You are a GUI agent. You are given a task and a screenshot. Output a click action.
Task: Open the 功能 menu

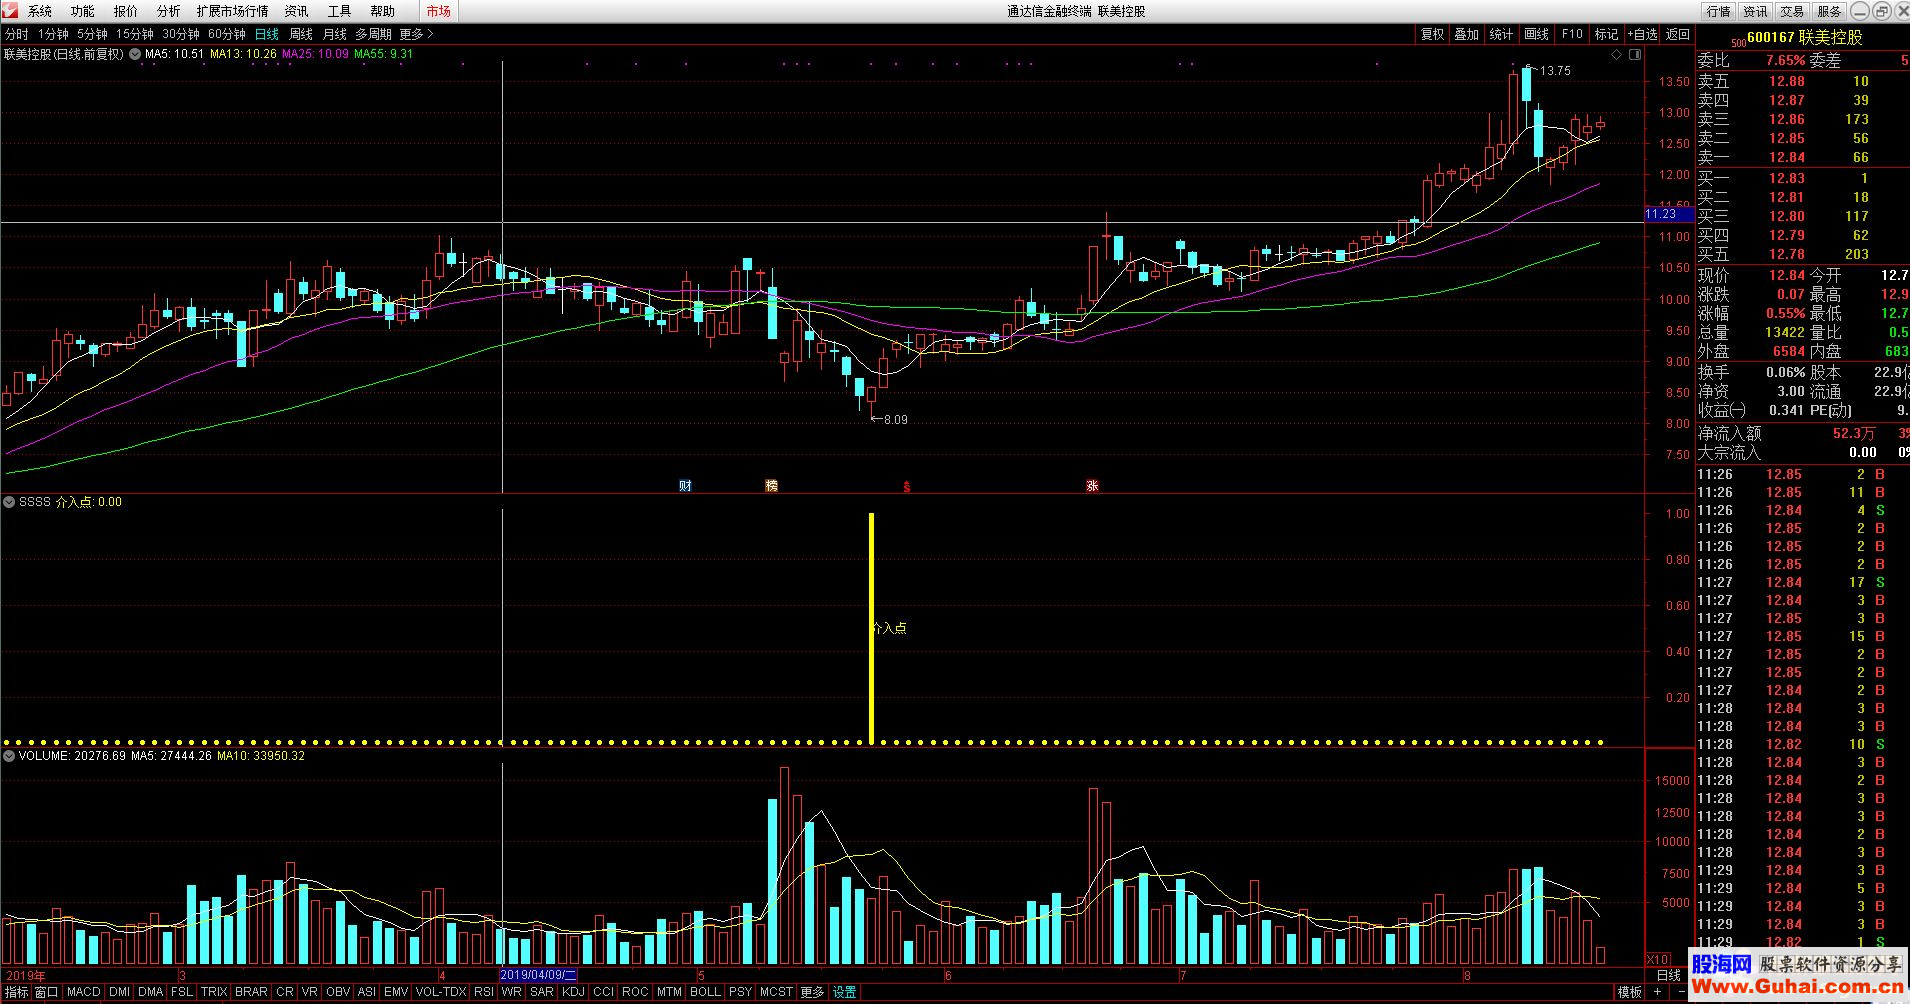coord(83,11)
